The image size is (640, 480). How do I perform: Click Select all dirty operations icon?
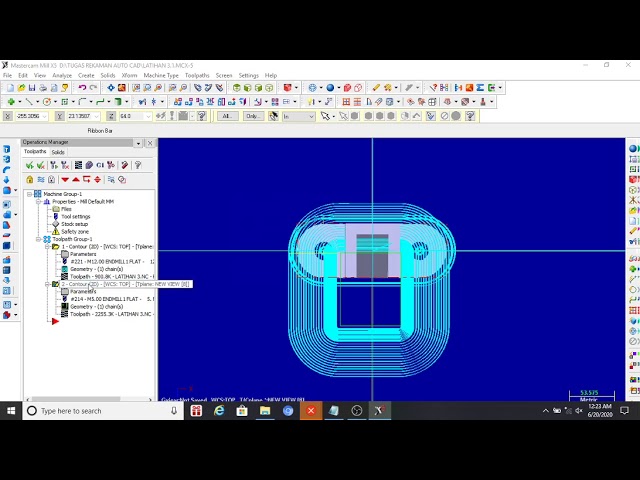pos(40,165)
